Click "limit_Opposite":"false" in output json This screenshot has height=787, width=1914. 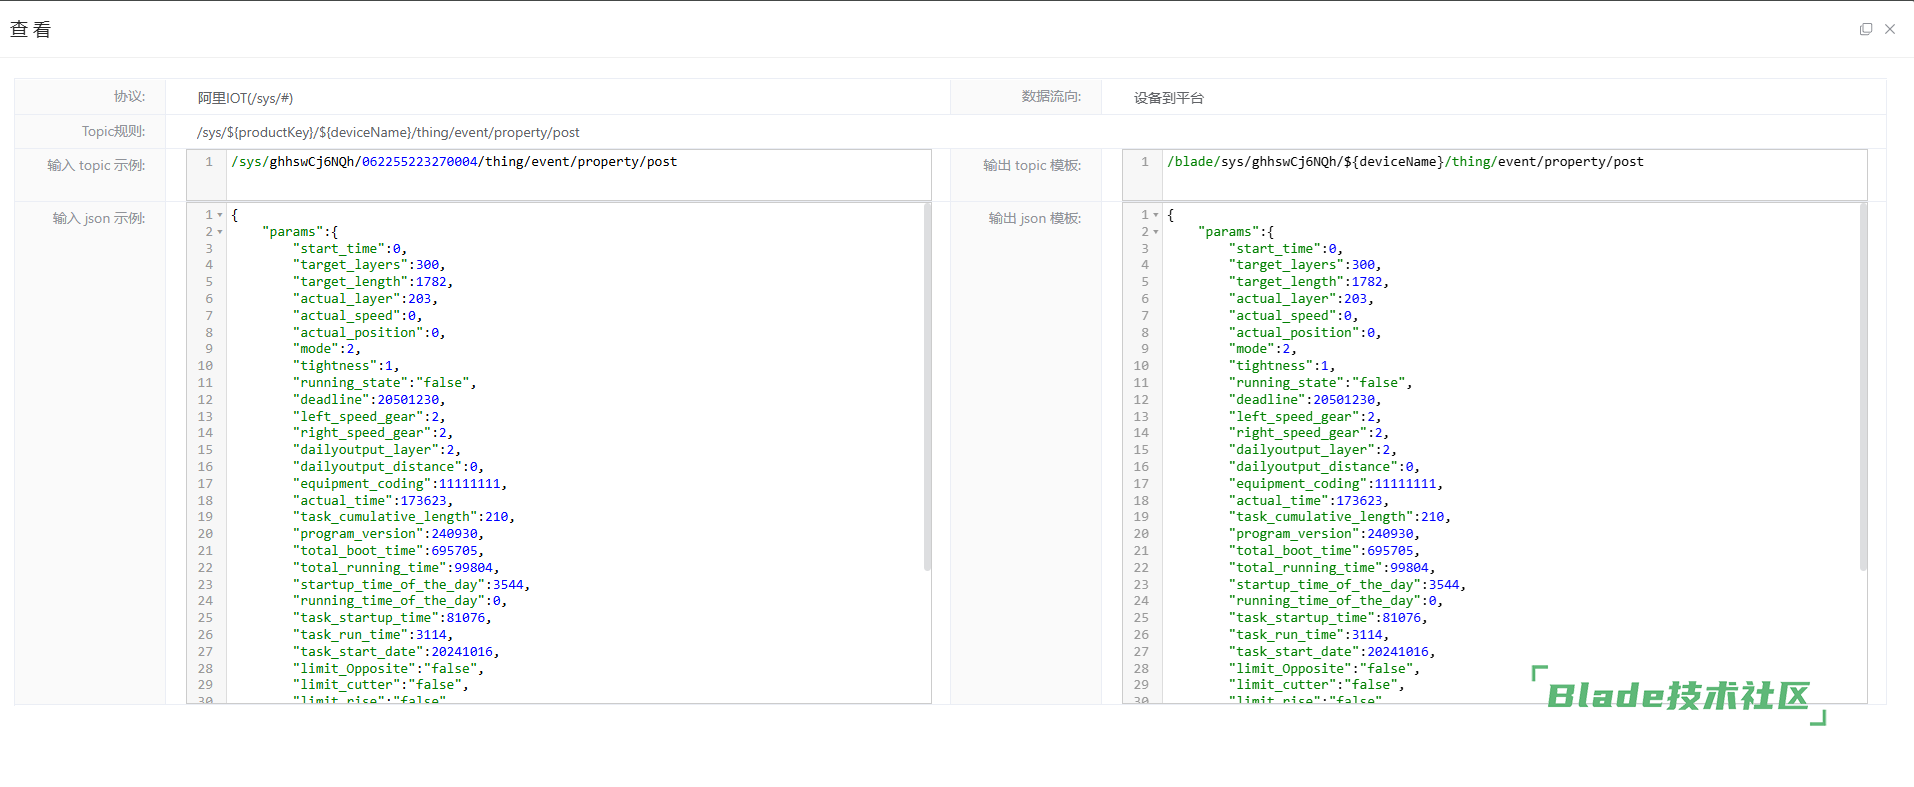[1321, 669]
